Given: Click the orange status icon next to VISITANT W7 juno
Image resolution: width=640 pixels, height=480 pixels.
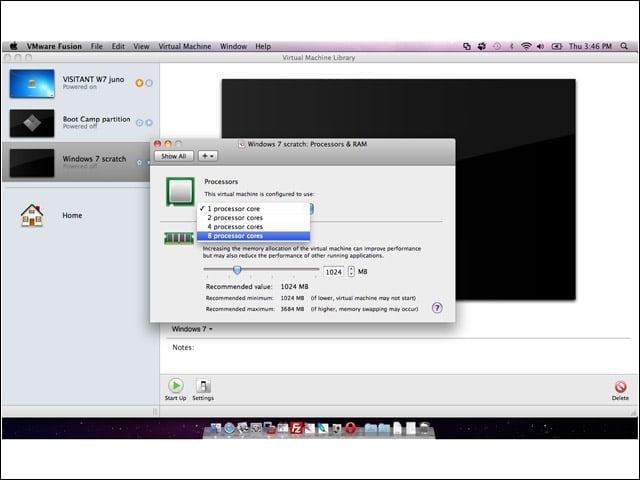Looking at the screenshot, I should (139, 83).
